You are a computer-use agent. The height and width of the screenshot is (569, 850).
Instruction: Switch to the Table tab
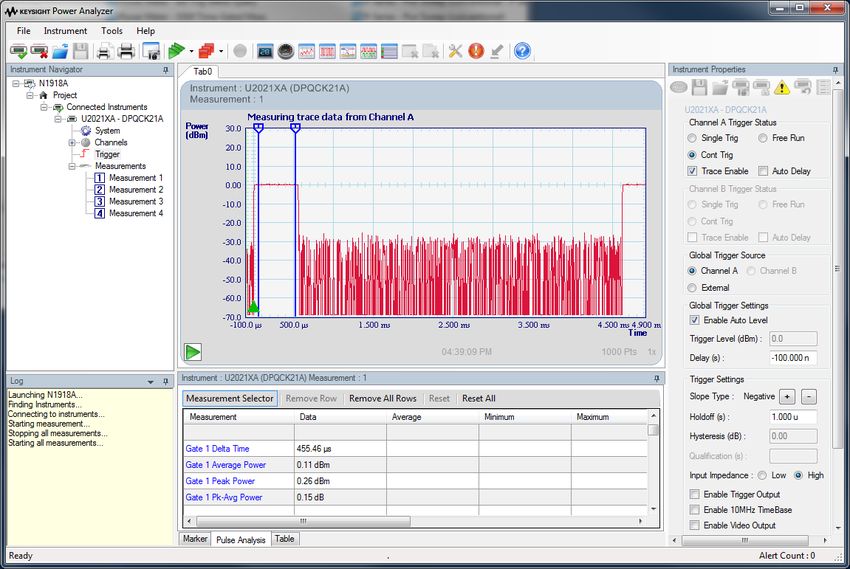(285, 539)
